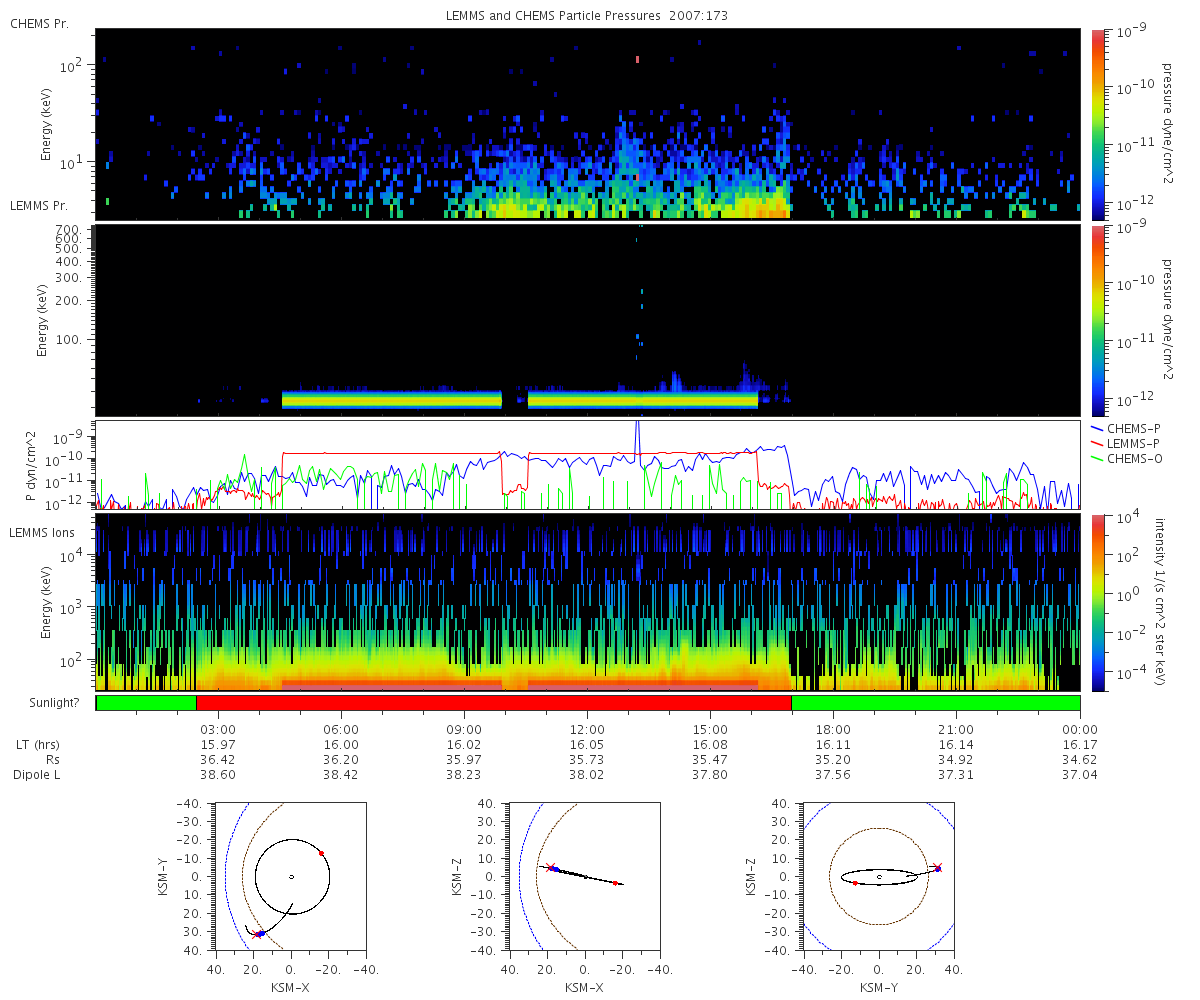
Task: Click the CHEMS pressure color bar
Action: pyautogui.click(x=1097, y=124)
